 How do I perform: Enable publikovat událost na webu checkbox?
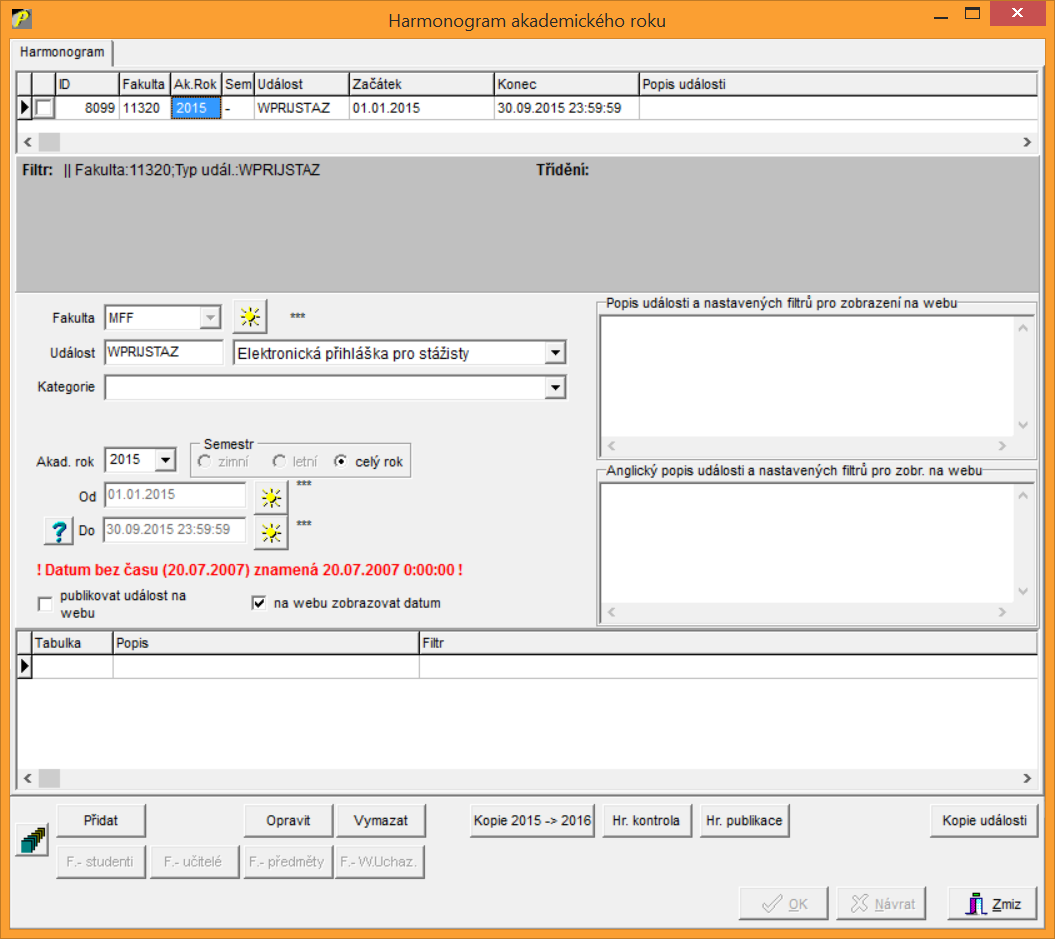point(44,604)
